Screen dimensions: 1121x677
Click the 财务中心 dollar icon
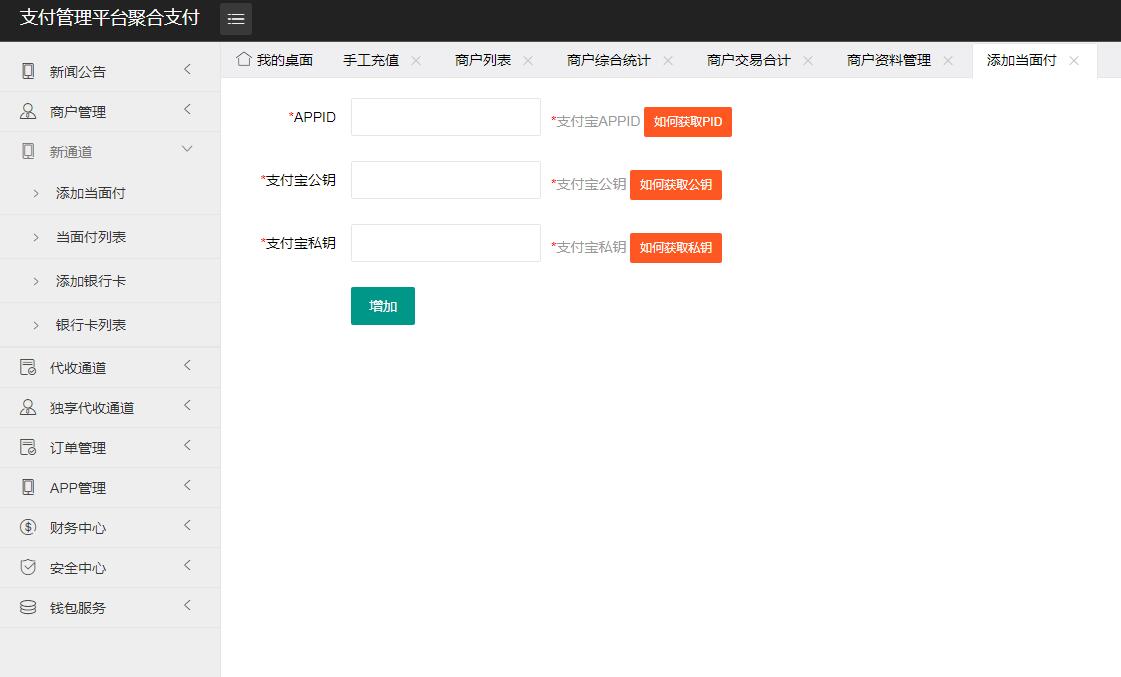pos(28,528)
